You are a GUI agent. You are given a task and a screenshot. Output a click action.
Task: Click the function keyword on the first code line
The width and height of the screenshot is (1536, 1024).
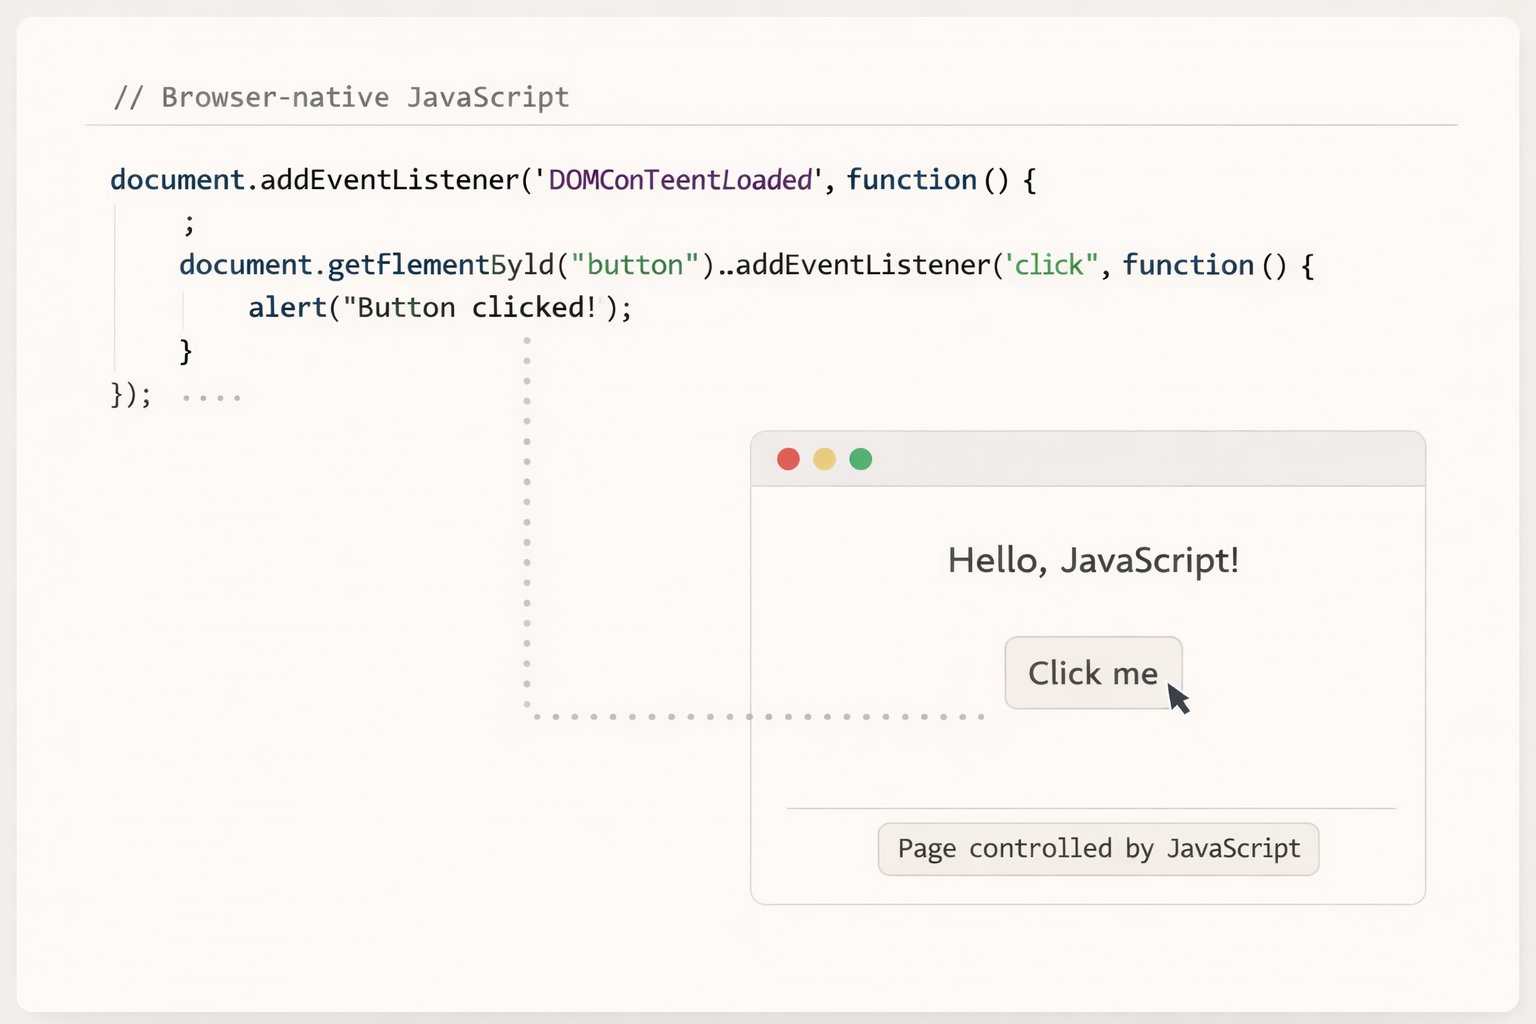911,180
